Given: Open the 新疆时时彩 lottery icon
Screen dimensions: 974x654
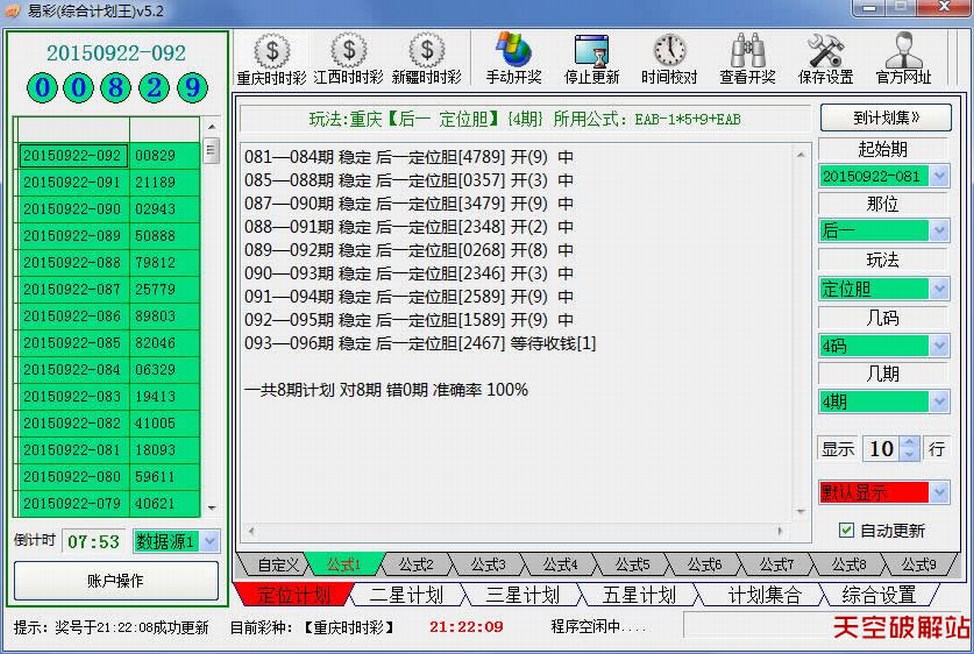Looking at the screenshot, I should click(x=427, y=51).
